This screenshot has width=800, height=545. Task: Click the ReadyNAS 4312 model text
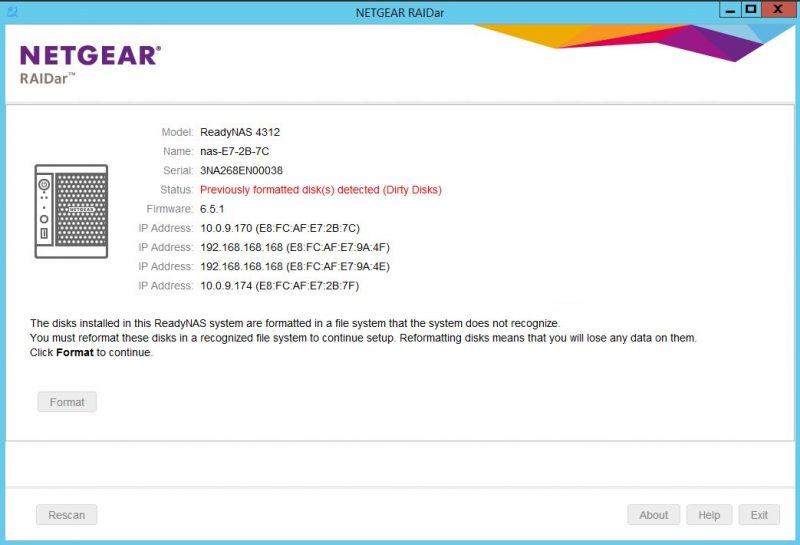coord(240,132)
